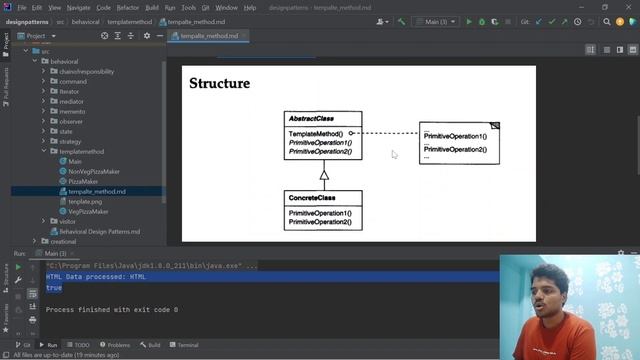Image resolution: width=640 pixels, height=360 pixels.
Task: Print the Run console output
Action: [x=33, y=320]
